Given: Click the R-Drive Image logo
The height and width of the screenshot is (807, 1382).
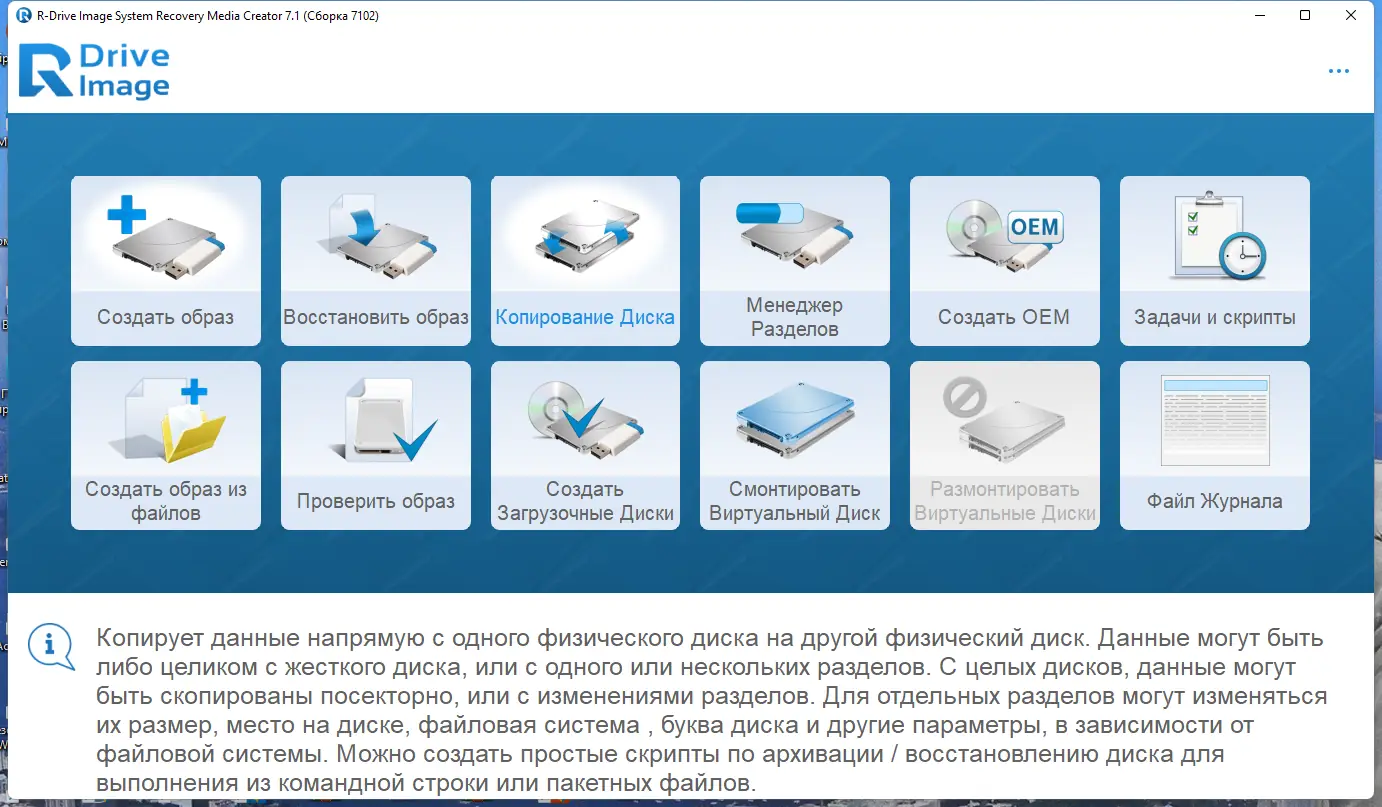Looking at the screenshot, I should coord(94,71).
